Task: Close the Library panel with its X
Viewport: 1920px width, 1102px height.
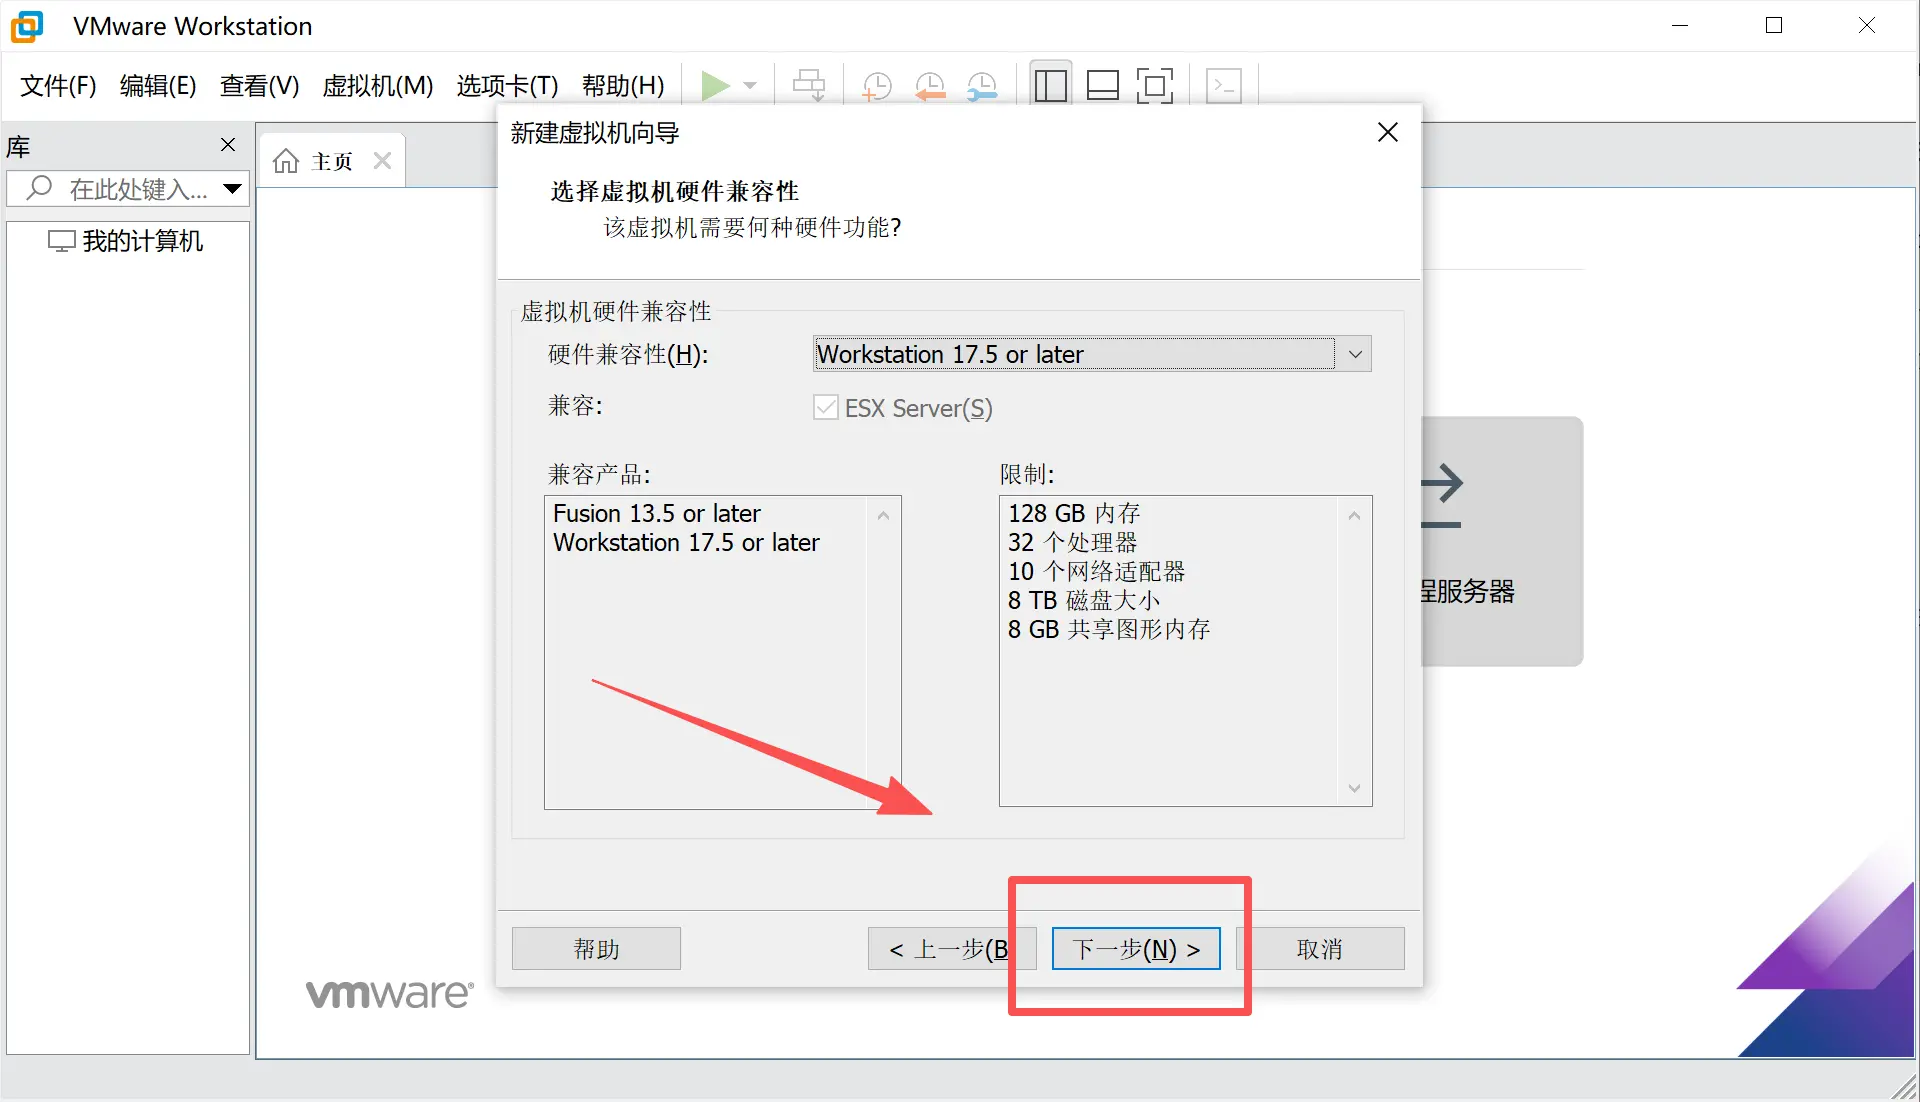Action: [228, 145]
